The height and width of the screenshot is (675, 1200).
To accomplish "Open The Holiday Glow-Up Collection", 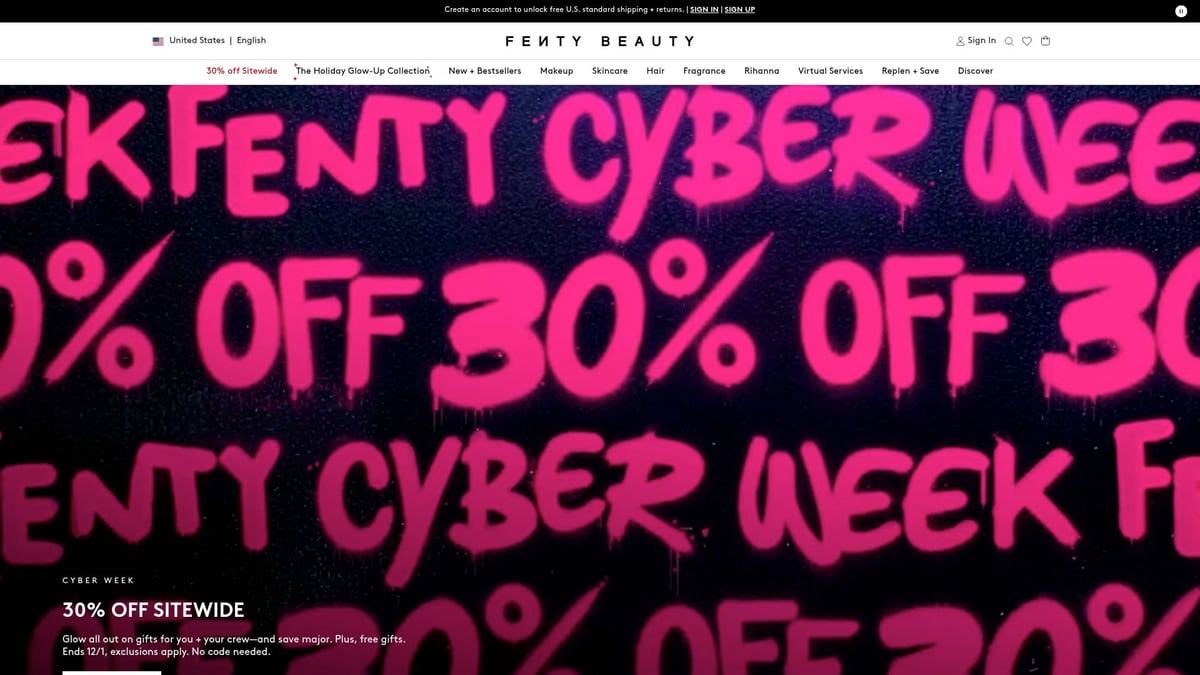I will point(363,71).
